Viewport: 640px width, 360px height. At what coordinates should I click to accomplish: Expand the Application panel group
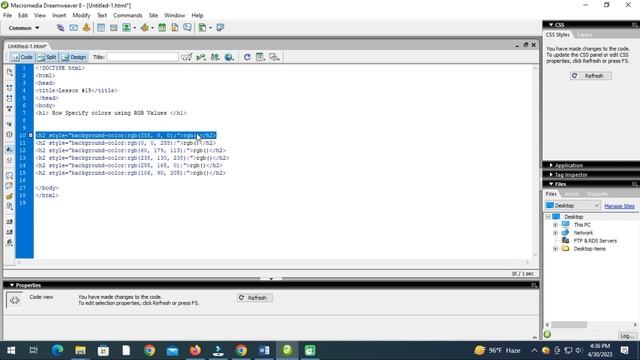pos(551,165)
